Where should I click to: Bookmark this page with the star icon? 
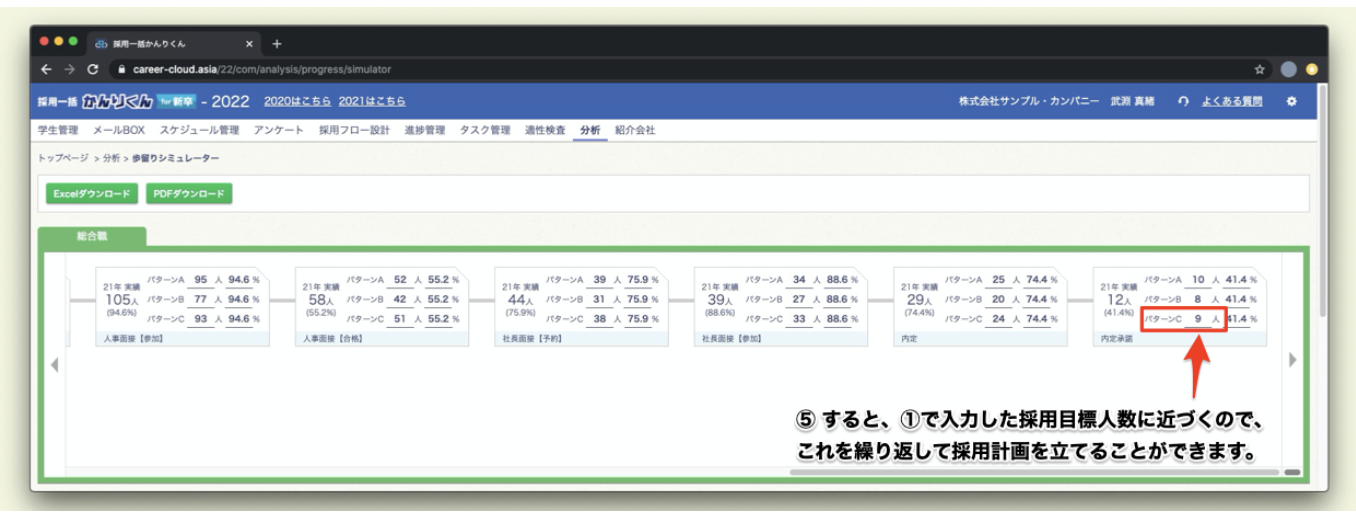coord(1260,69)
